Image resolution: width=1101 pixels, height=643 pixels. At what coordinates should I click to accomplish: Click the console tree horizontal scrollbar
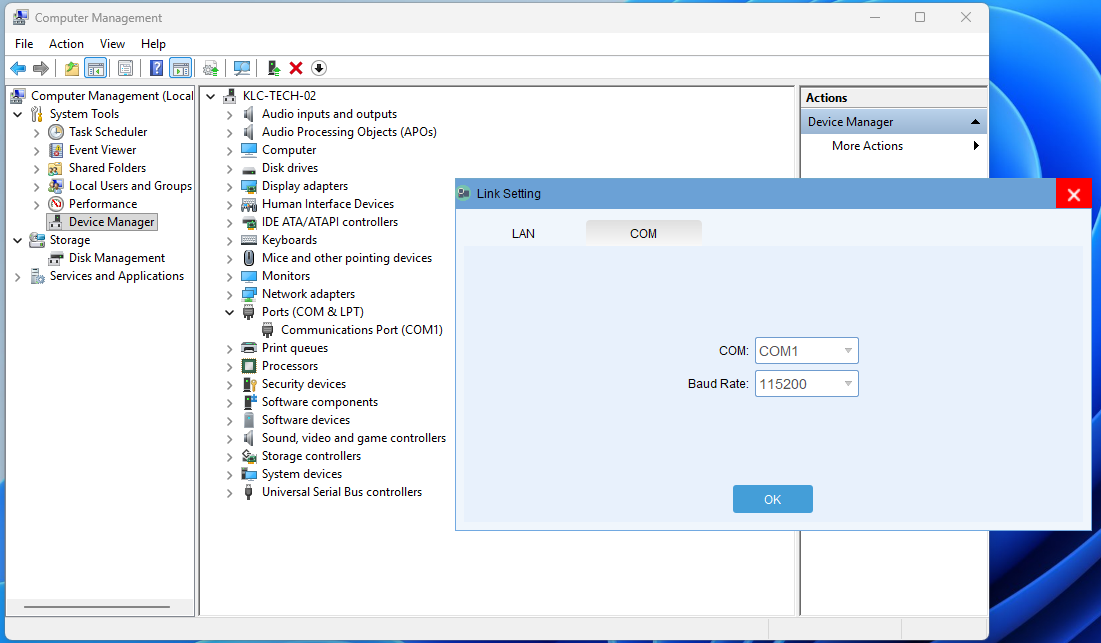tap(97, 607)
